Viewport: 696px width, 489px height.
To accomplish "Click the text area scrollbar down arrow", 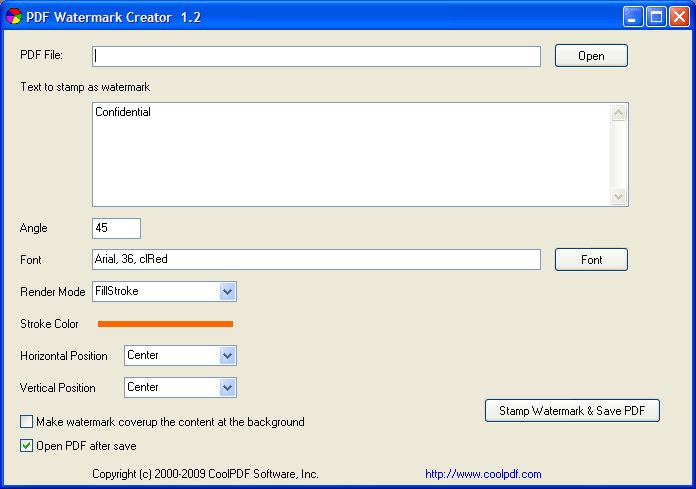I will [x=619, y=197].
